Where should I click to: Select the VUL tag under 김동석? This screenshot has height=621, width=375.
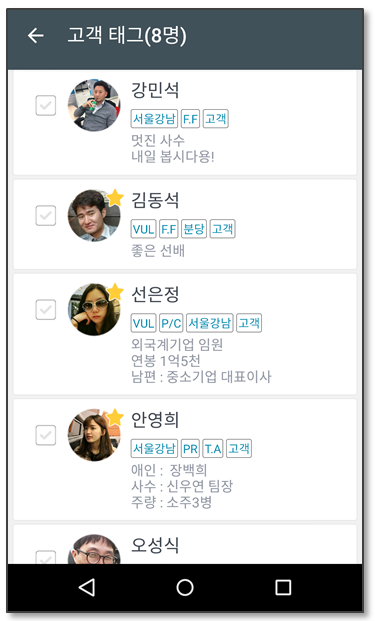[143, 229]
